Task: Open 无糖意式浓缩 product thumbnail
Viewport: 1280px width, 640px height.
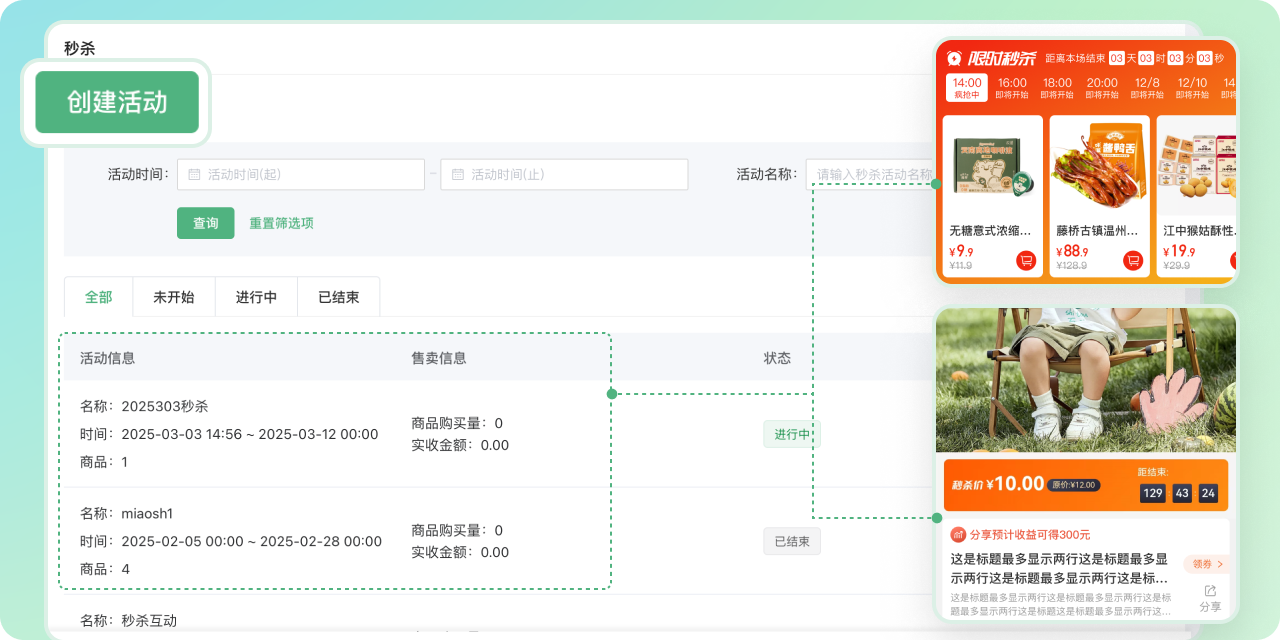Action: point(993,165)
